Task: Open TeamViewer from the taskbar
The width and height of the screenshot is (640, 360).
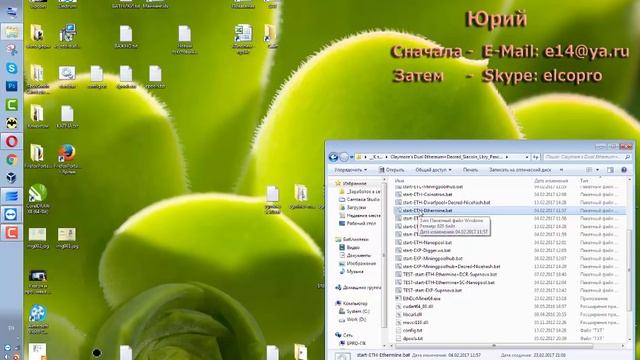Action: click(x=11, y=214)
